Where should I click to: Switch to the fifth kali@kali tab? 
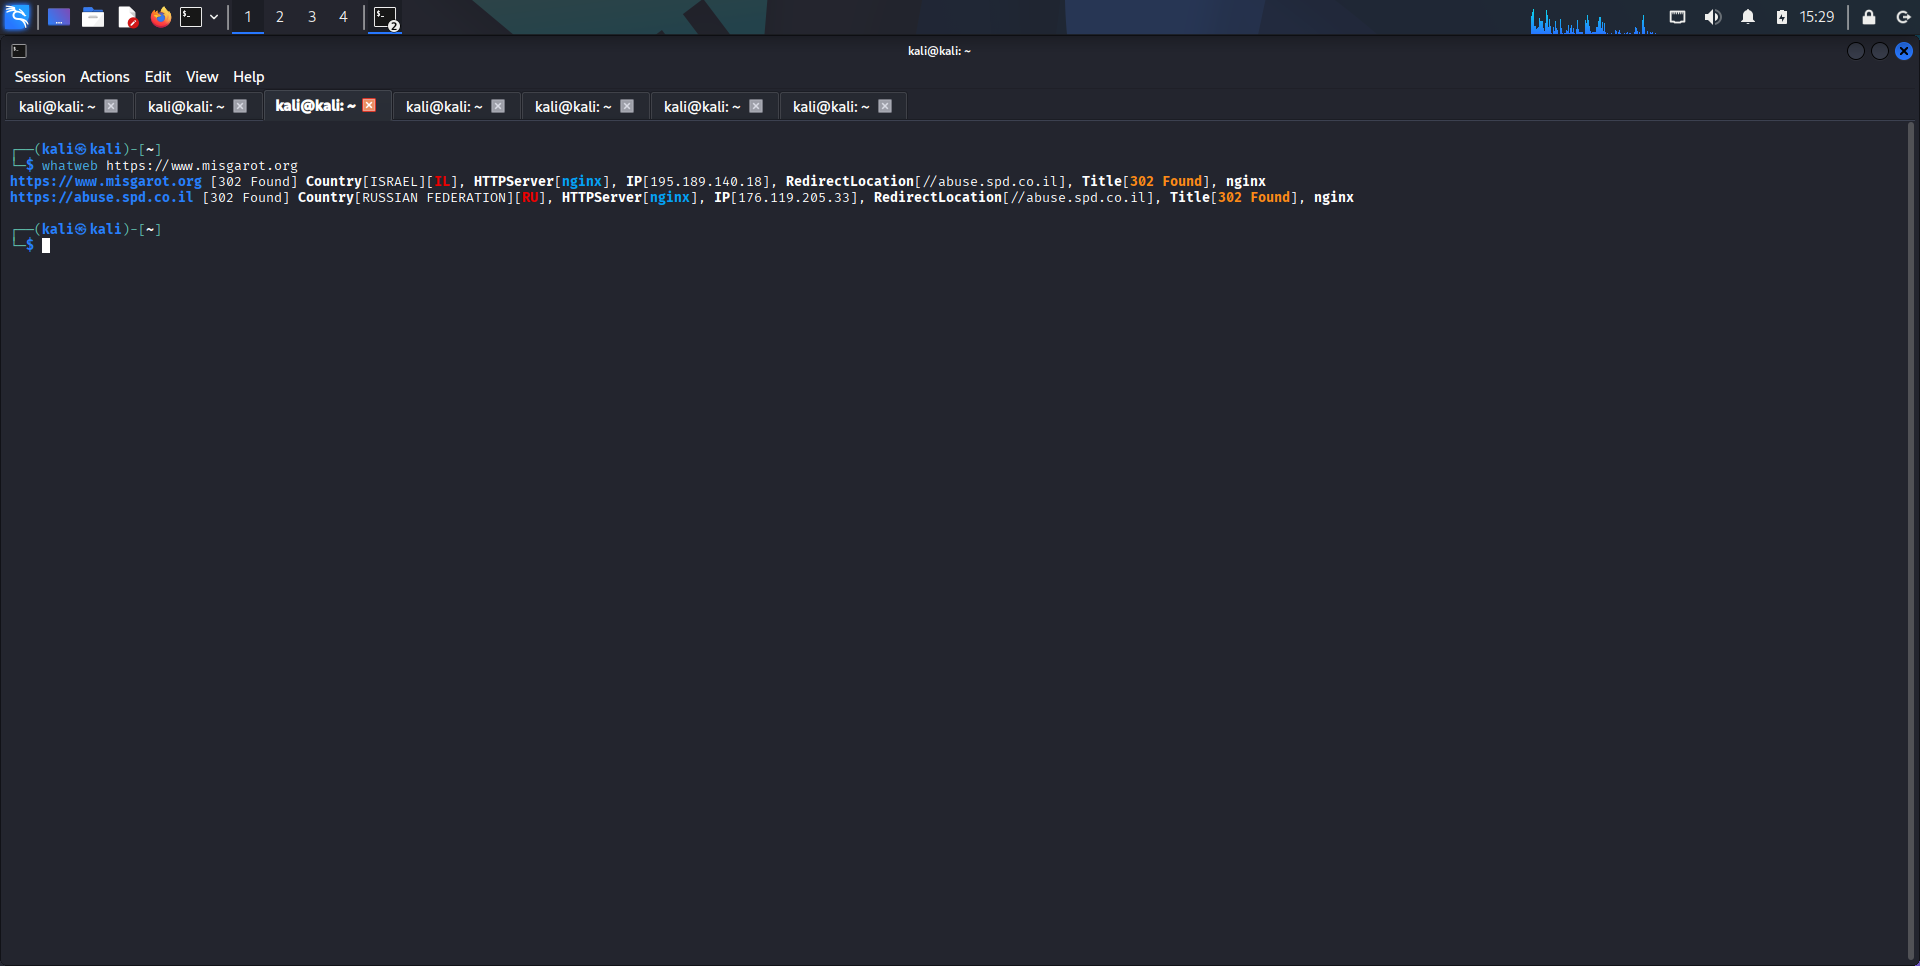click(573, 106)
